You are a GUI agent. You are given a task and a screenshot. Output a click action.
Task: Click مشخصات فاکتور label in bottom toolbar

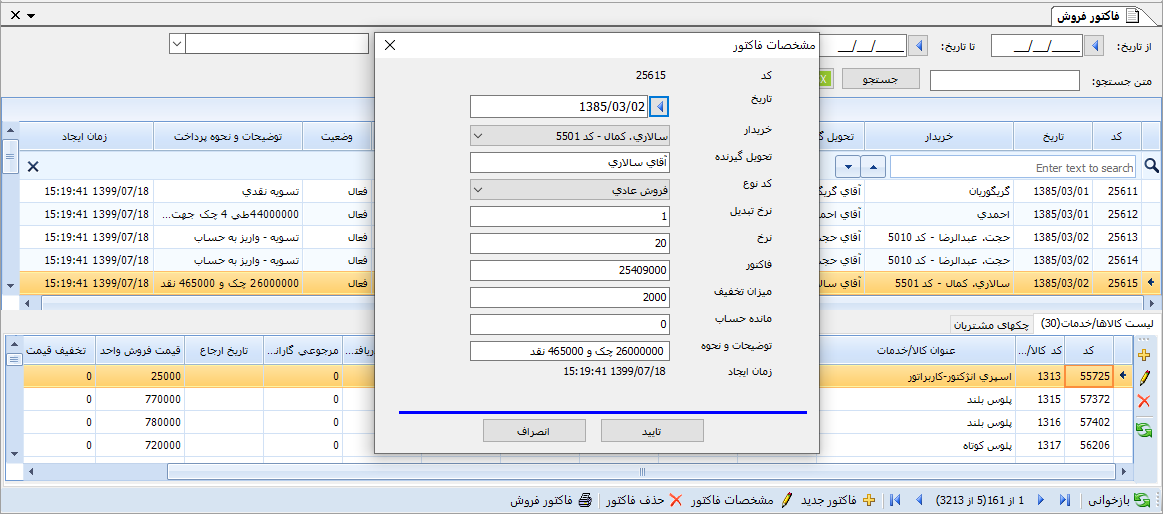[732, 501]
